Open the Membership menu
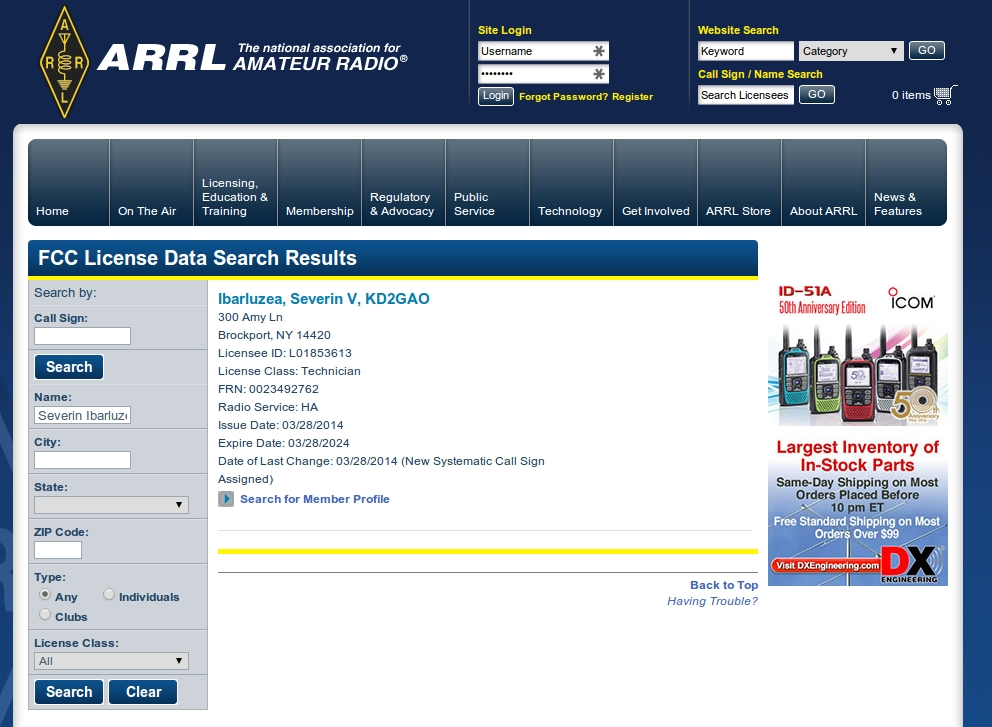This screenshot has height=727, width=992. coord(319,183)
